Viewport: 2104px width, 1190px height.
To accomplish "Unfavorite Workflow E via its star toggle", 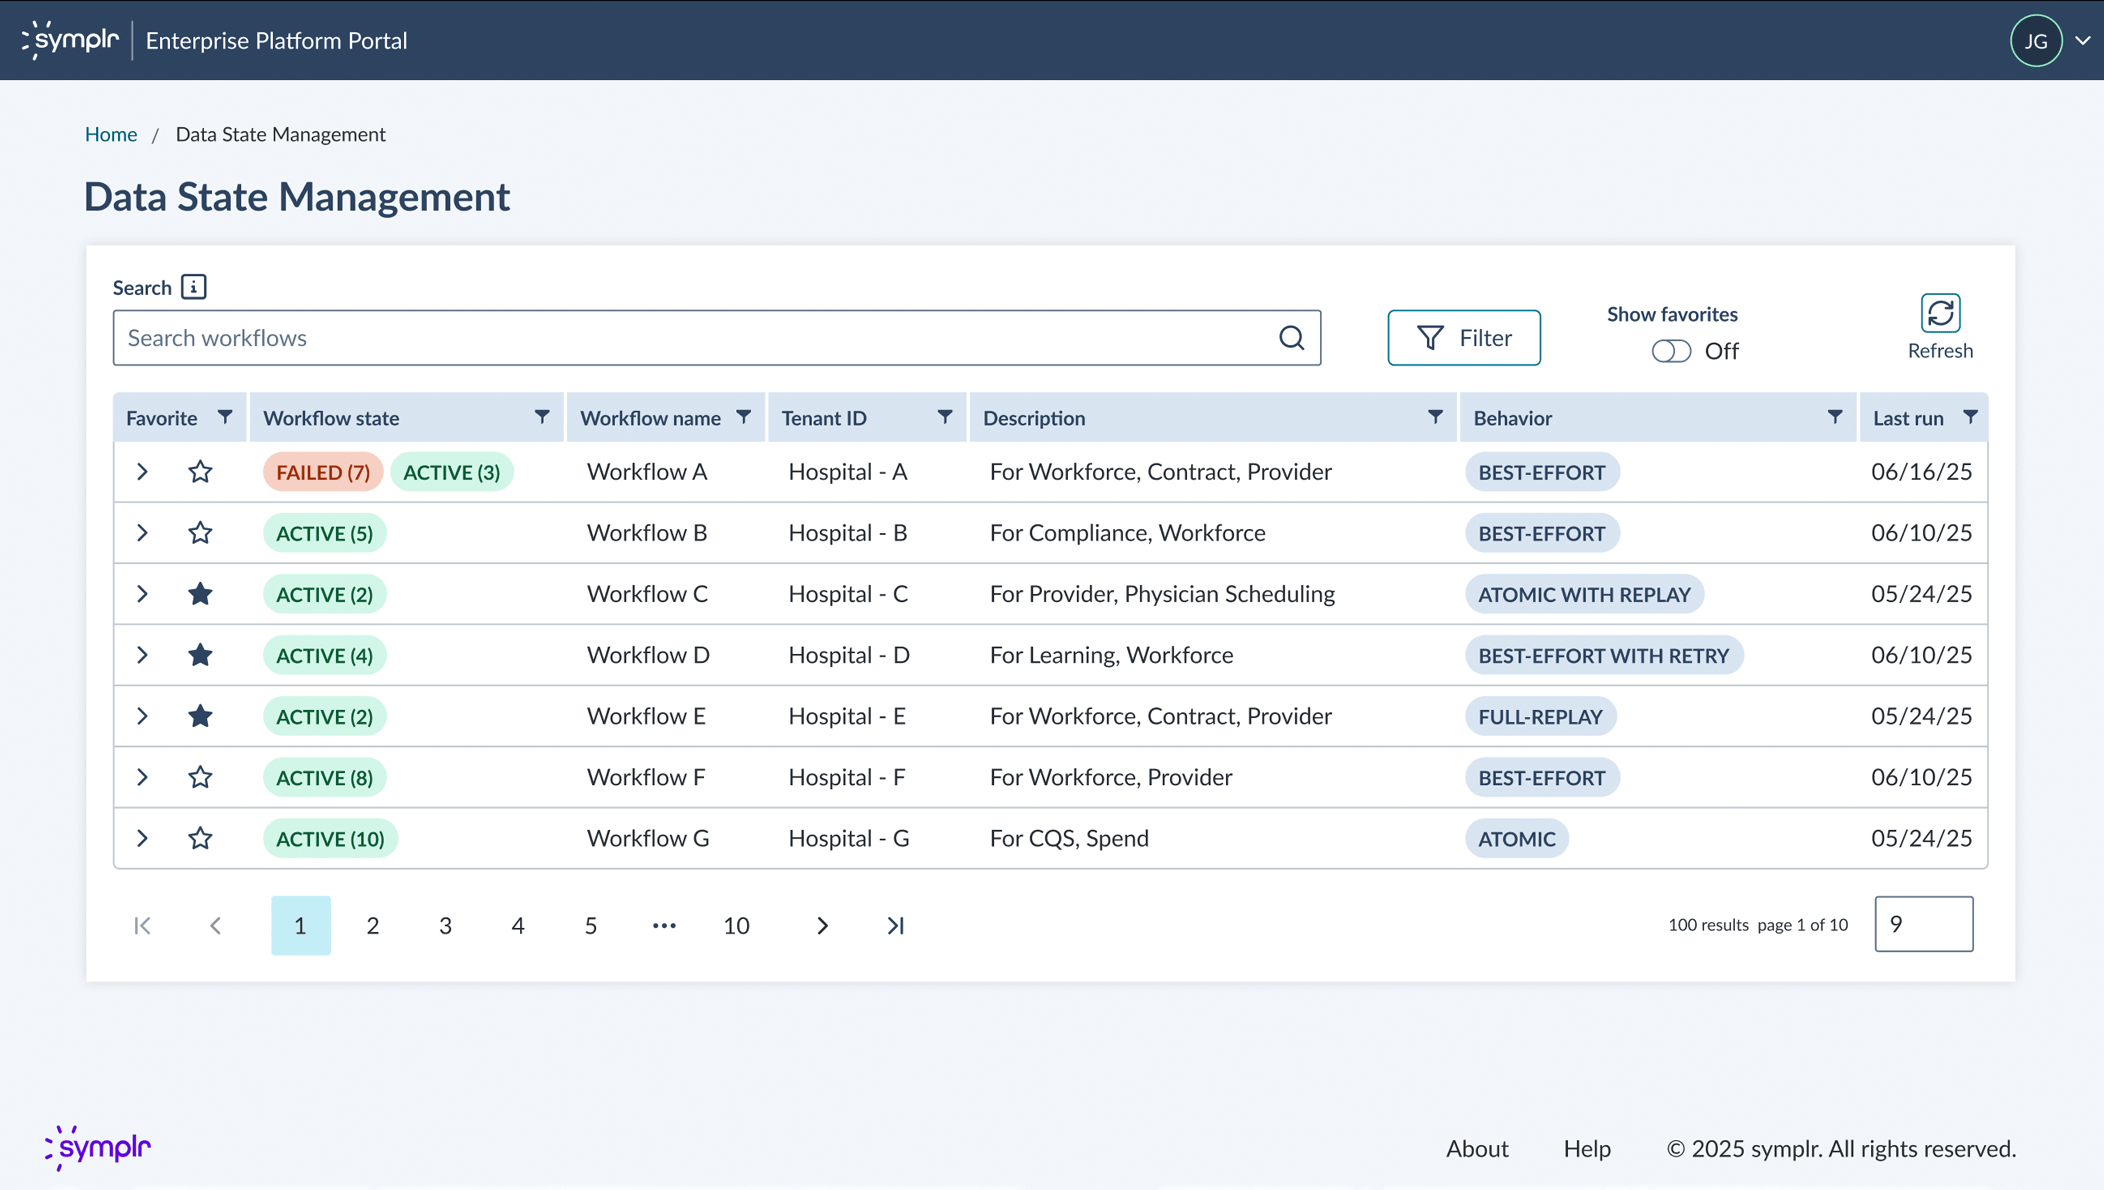I will pyautogui.click(x=200, y=716).
